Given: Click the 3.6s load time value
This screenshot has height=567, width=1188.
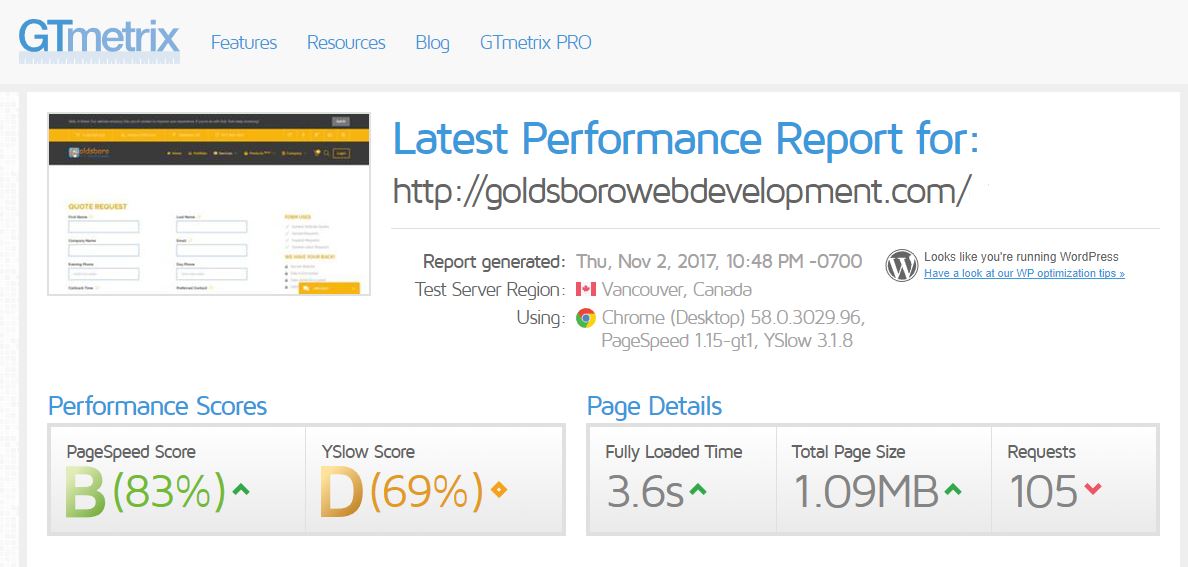Looking at the screenshot, I should click(x=646, y=492).
